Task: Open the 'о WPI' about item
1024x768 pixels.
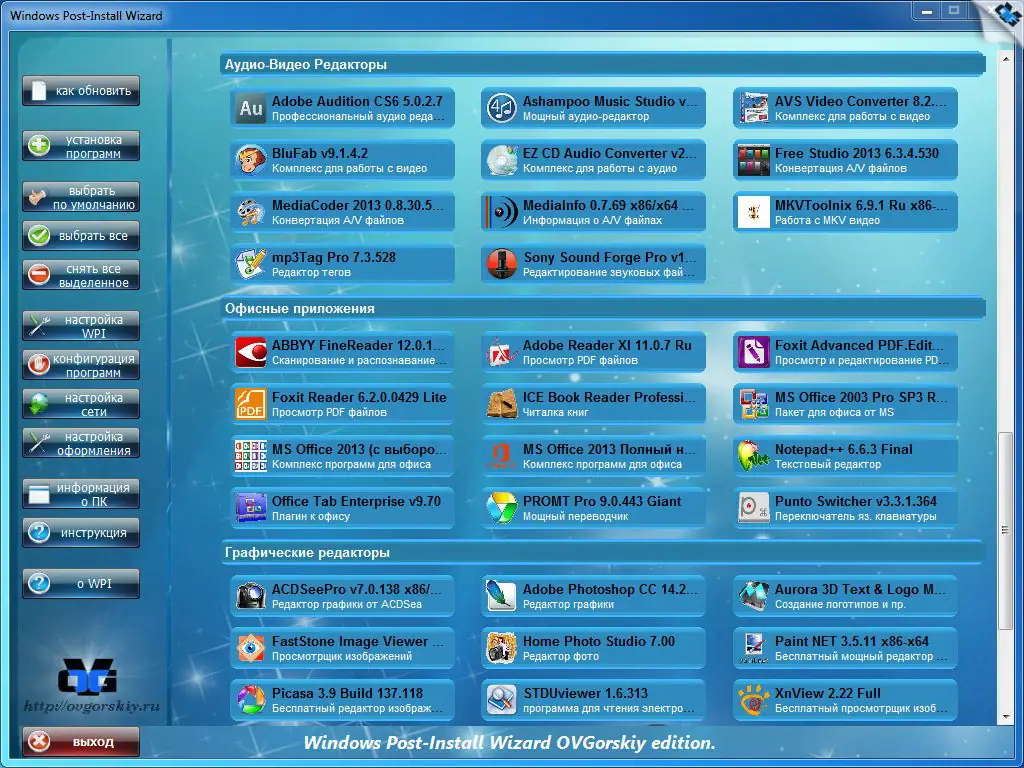Action: pyautogui.click(x=81, y=584)
